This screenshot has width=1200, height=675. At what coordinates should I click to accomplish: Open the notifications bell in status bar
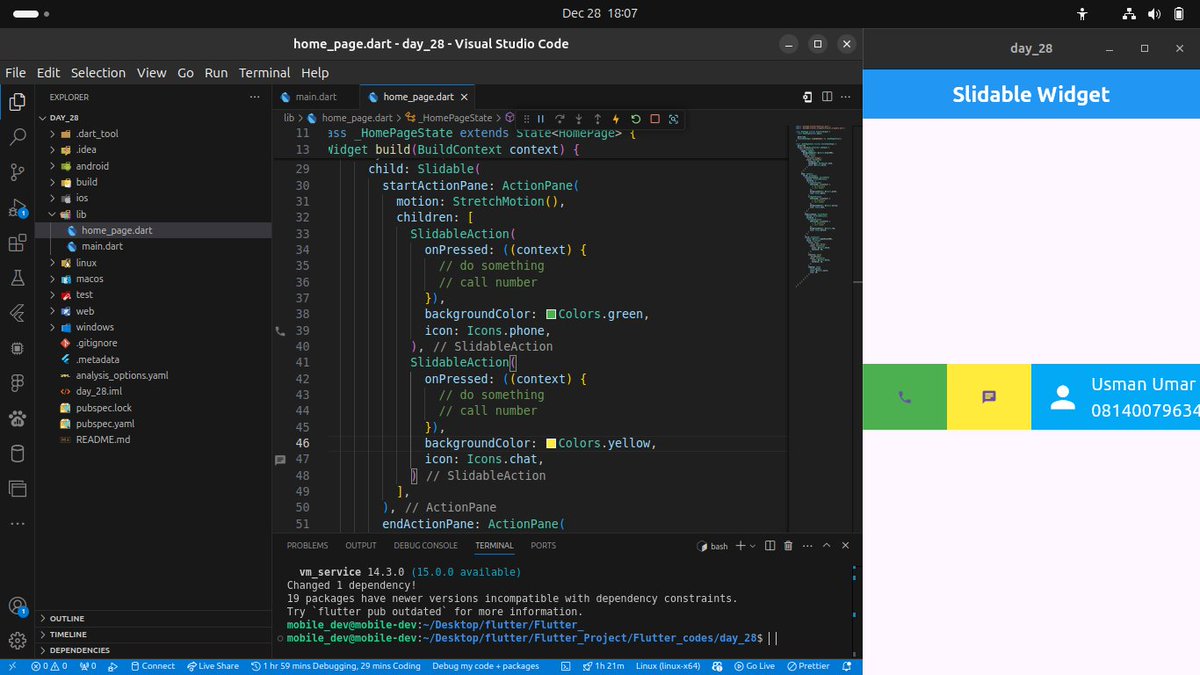(848, 666)
